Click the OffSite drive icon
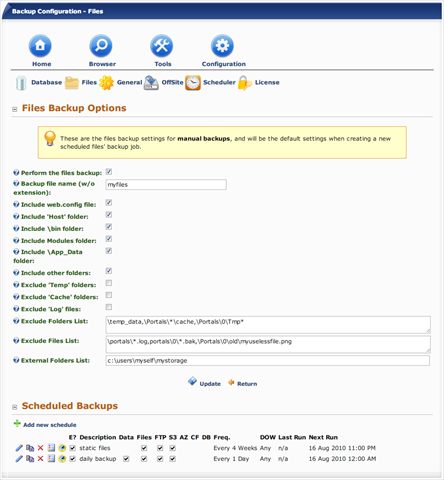 tap(151, 83)
